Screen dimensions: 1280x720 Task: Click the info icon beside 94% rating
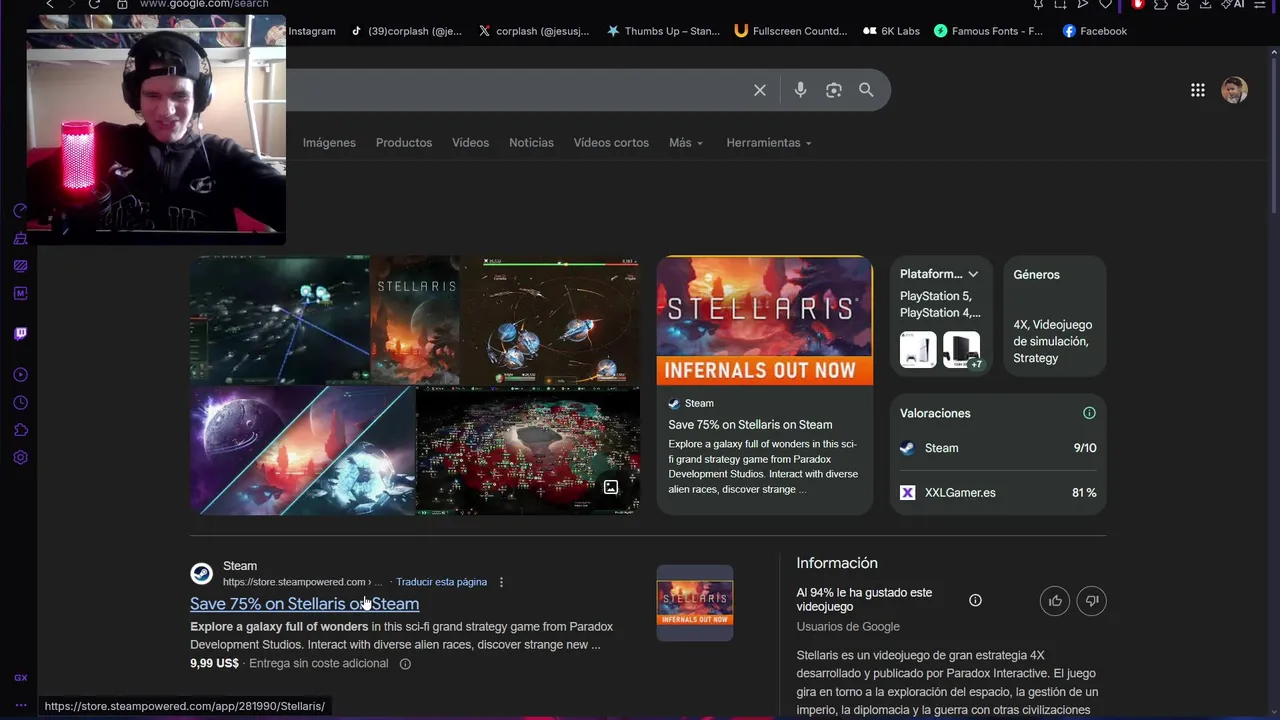click(975, 600)
